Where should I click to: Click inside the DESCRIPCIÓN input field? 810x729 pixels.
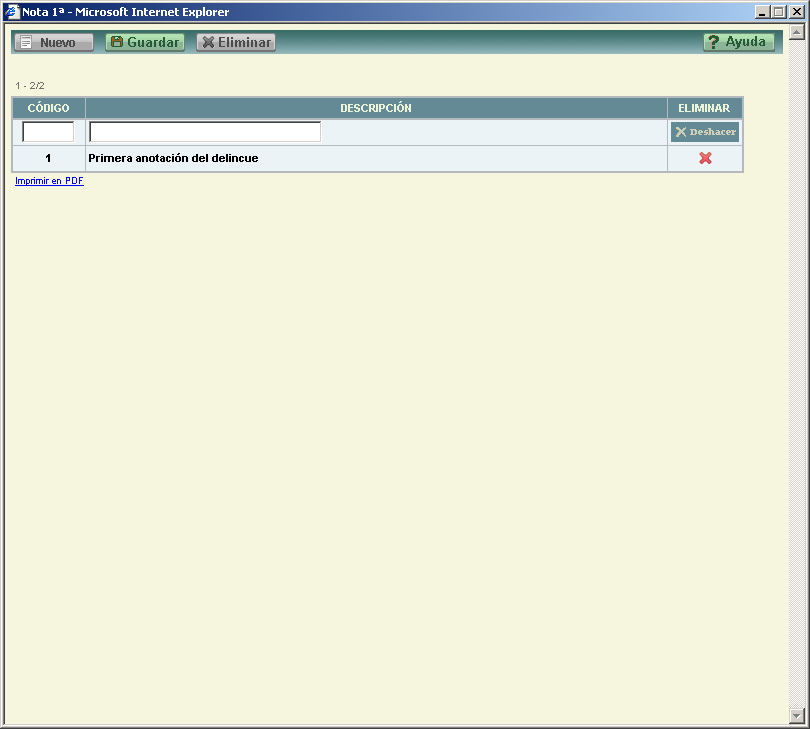click(x=204, y=131)
